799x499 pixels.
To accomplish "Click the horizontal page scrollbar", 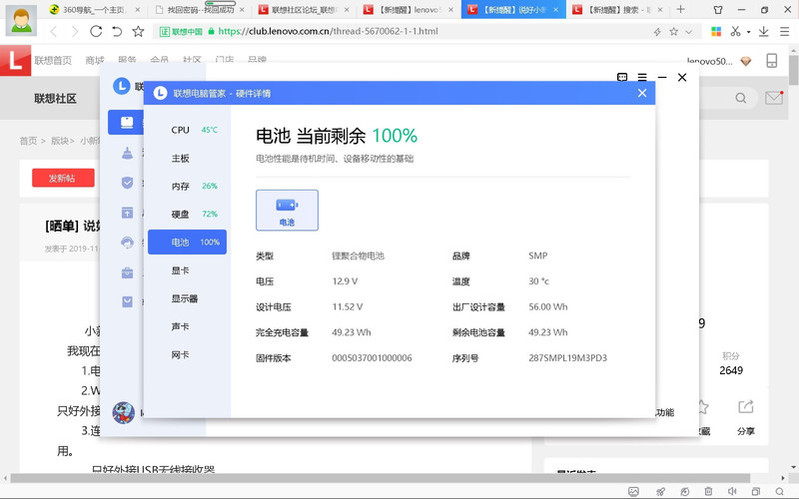I will point(380,478).
